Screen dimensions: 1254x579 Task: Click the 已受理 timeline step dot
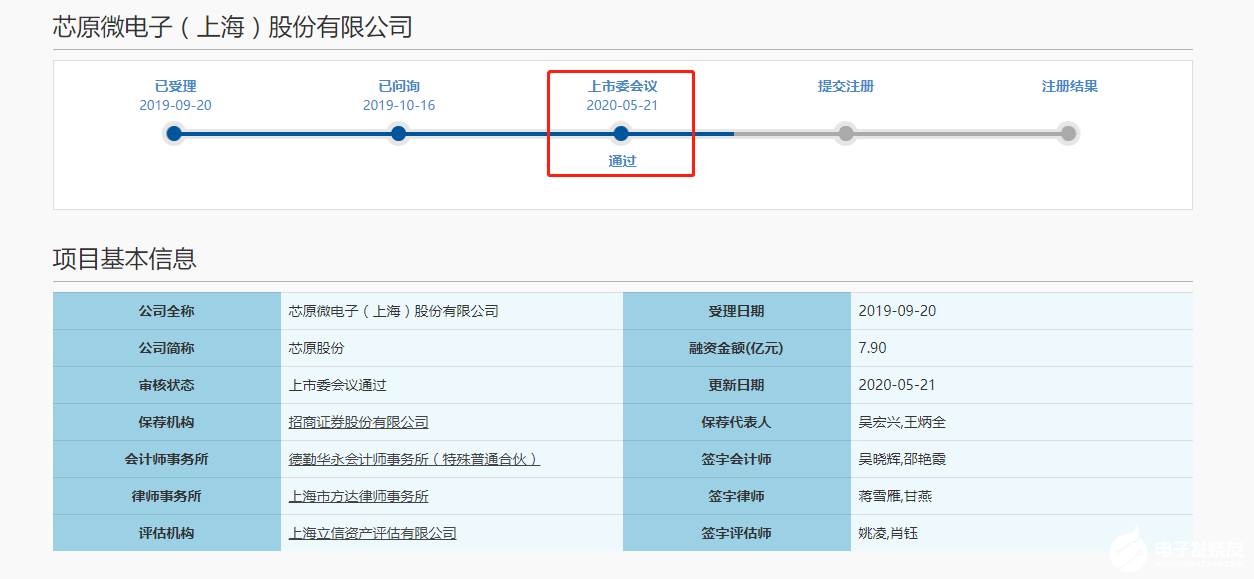[174, 133]
